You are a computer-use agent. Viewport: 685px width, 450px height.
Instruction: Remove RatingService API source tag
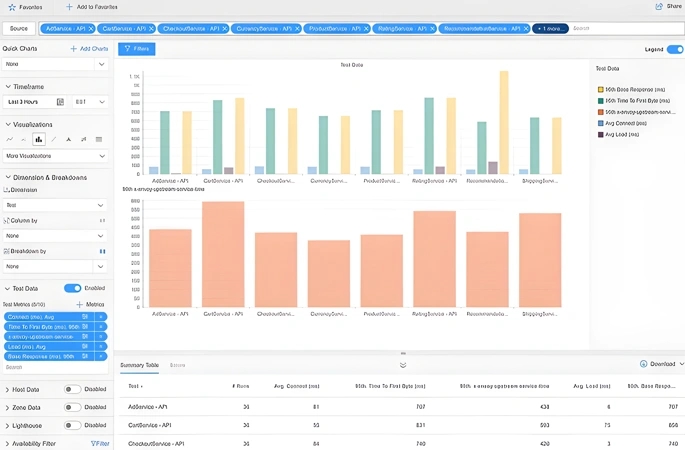pos(432,28)
